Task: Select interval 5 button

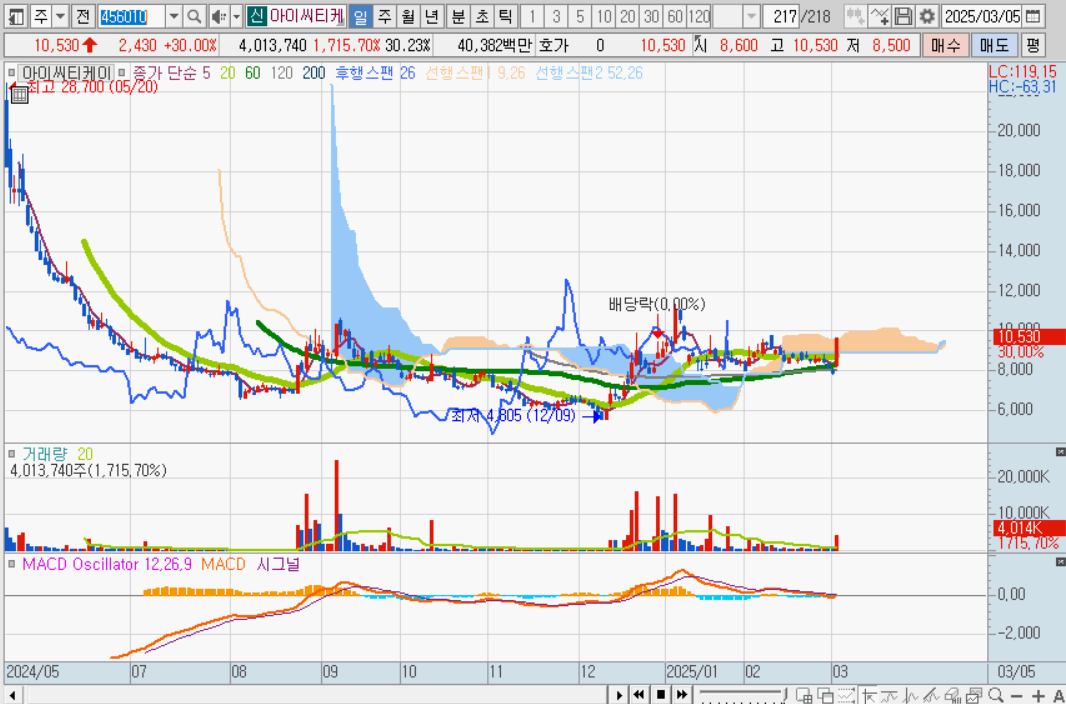Action: pyautogui.click(x=580, y=16)
